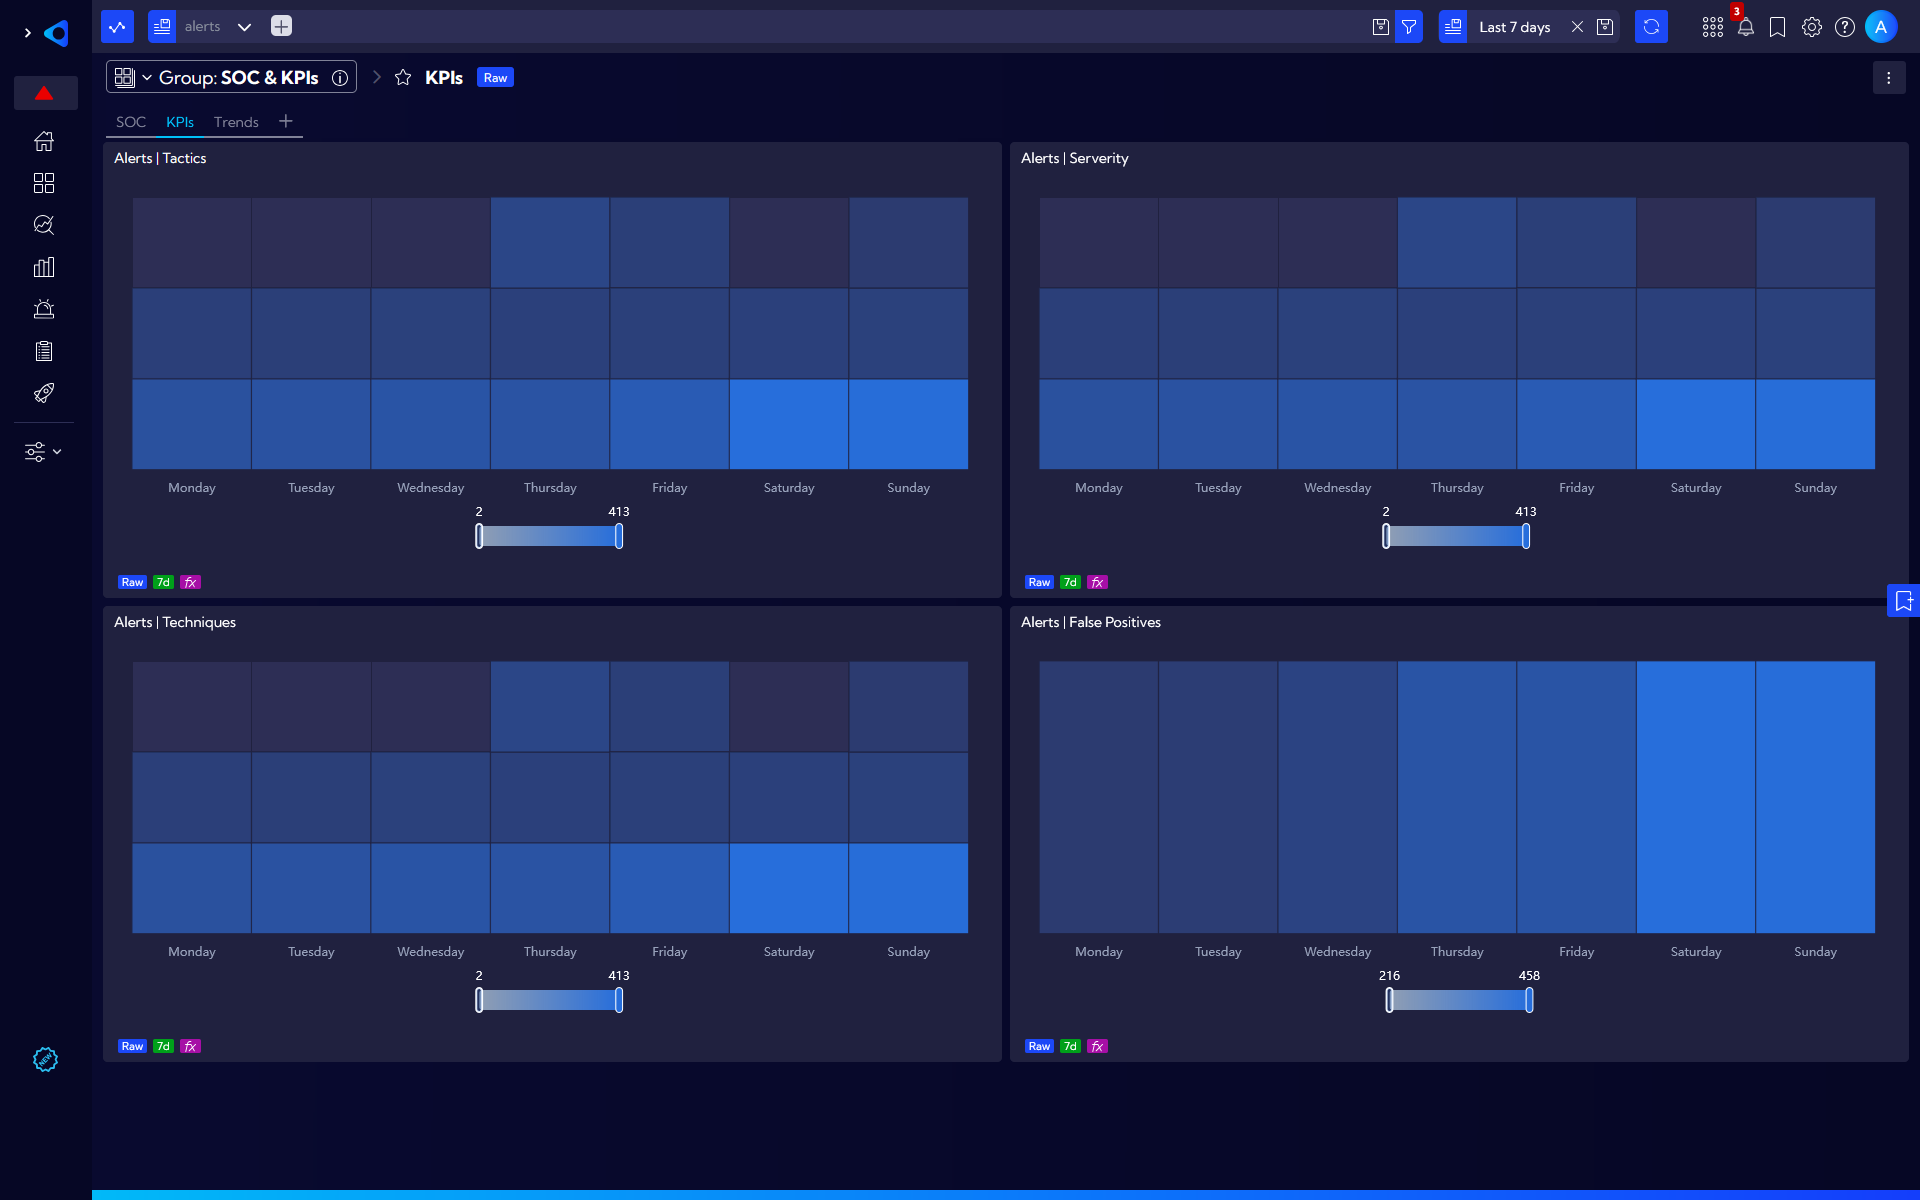Viewport: 1920px width, 1200px height.
Task: Open the apps grid launcher icon
Action: [1712, 27]
